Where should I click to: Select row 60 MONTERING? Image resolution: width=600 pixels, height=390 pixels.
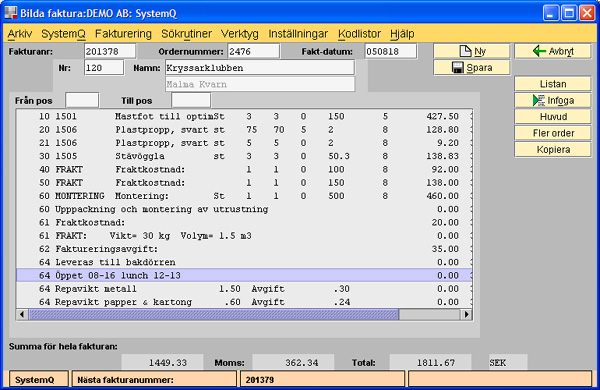point(244,196)
